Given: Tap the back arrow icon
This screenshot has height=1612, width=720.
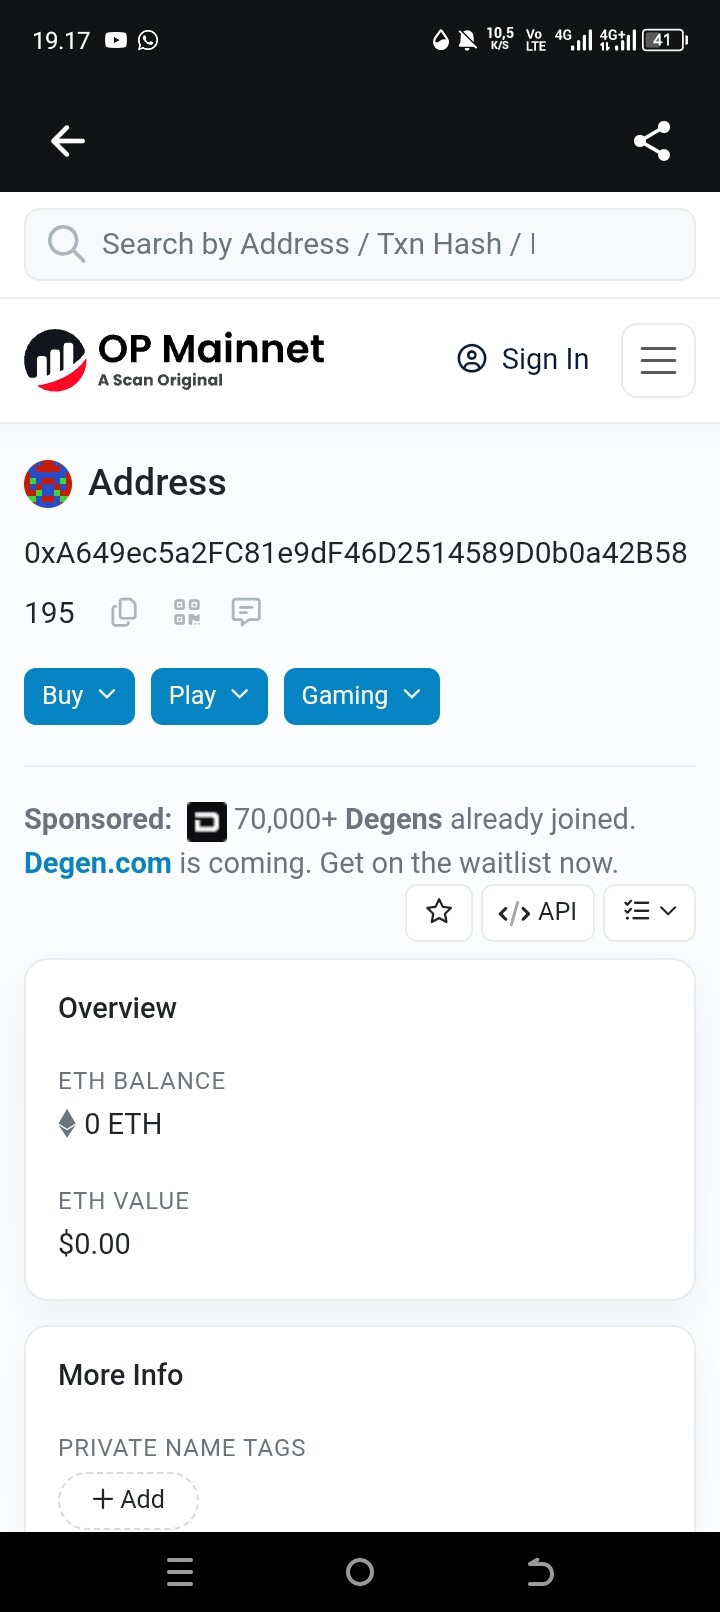Looking at the screenshot, I should point(68,141).
